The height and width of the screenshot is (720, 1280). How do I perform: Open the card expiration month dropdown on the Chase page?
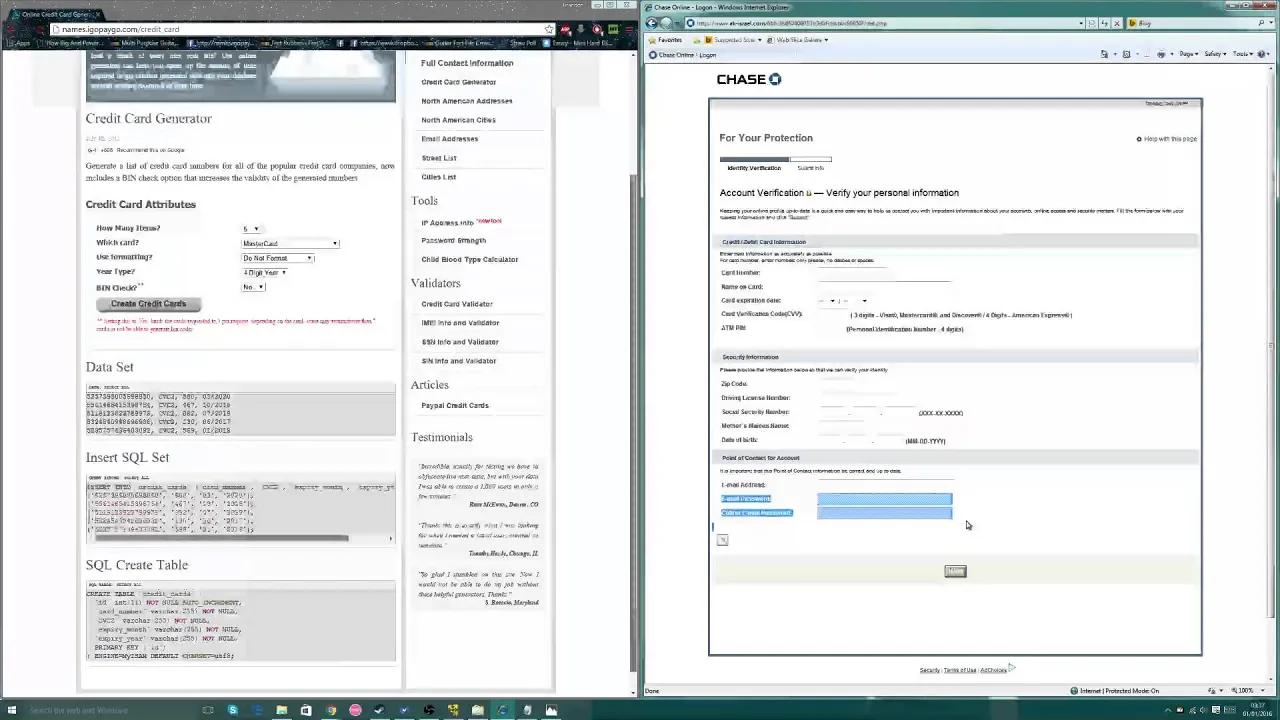(827, 301)
